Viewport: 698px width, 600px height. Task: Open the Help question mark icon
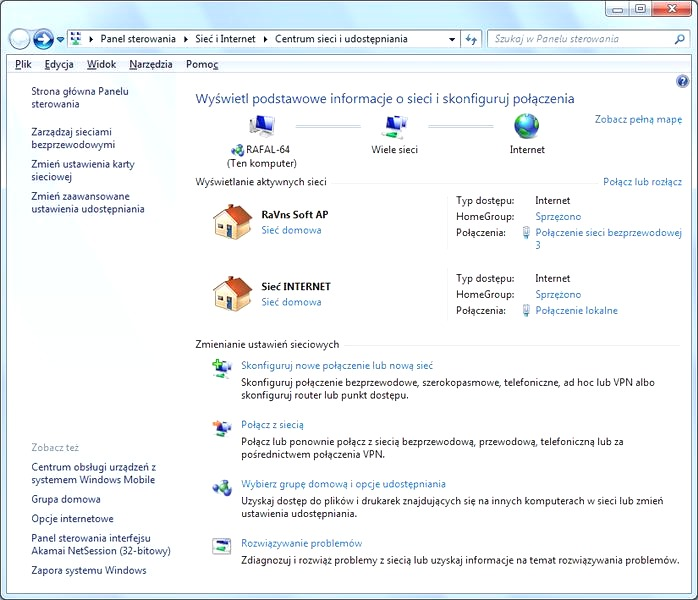pos(682,81)
